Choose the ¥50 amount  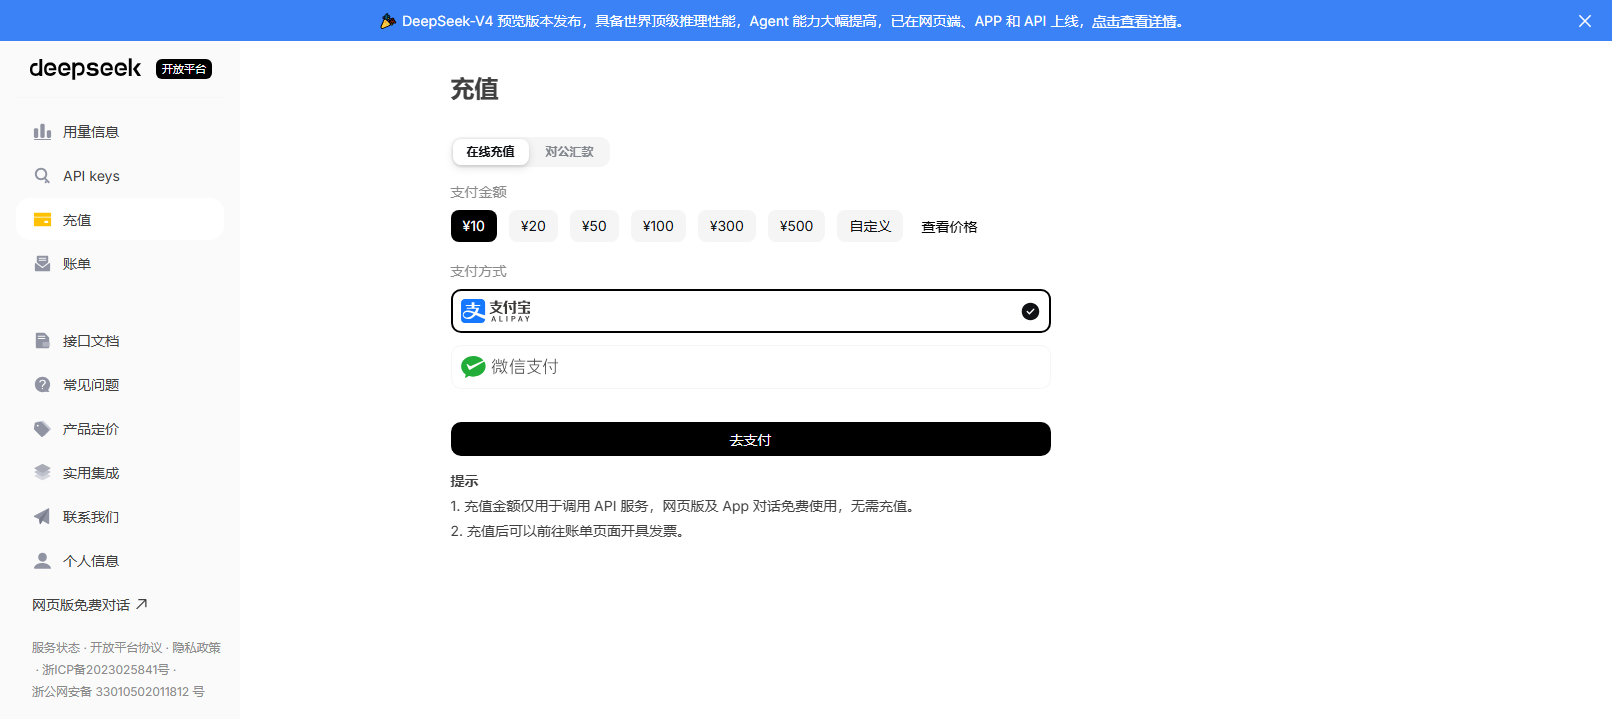point(594,226)
